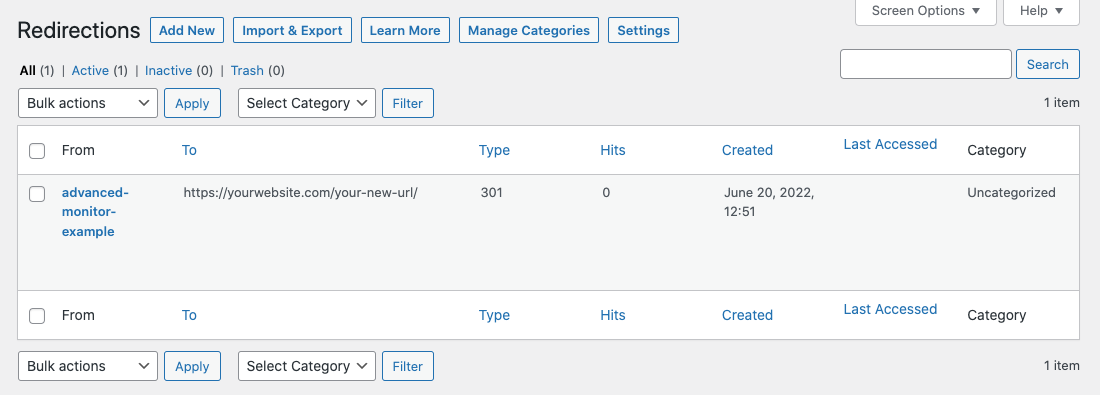Click the Hits value 0
The image size is (1100, 395).
click(606, 192)
